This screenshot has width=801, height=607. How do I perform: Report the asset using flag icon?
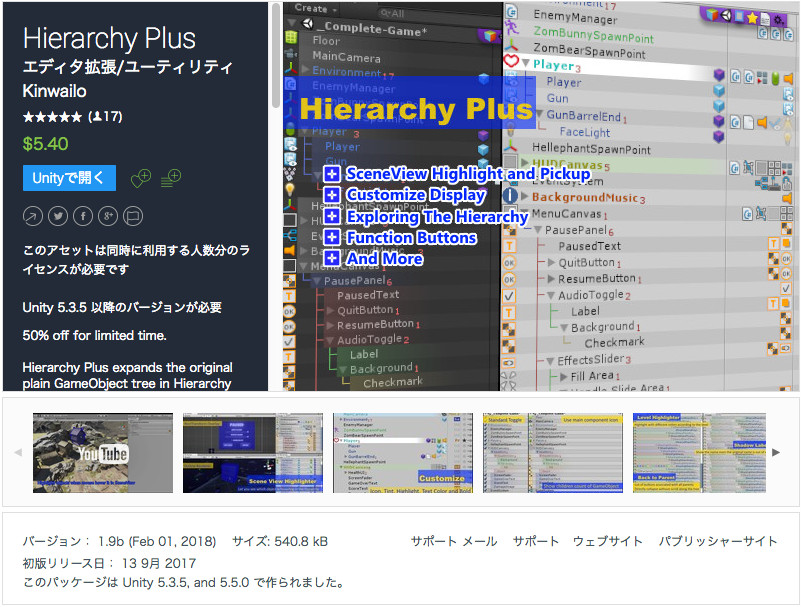(x=133, y=216)
